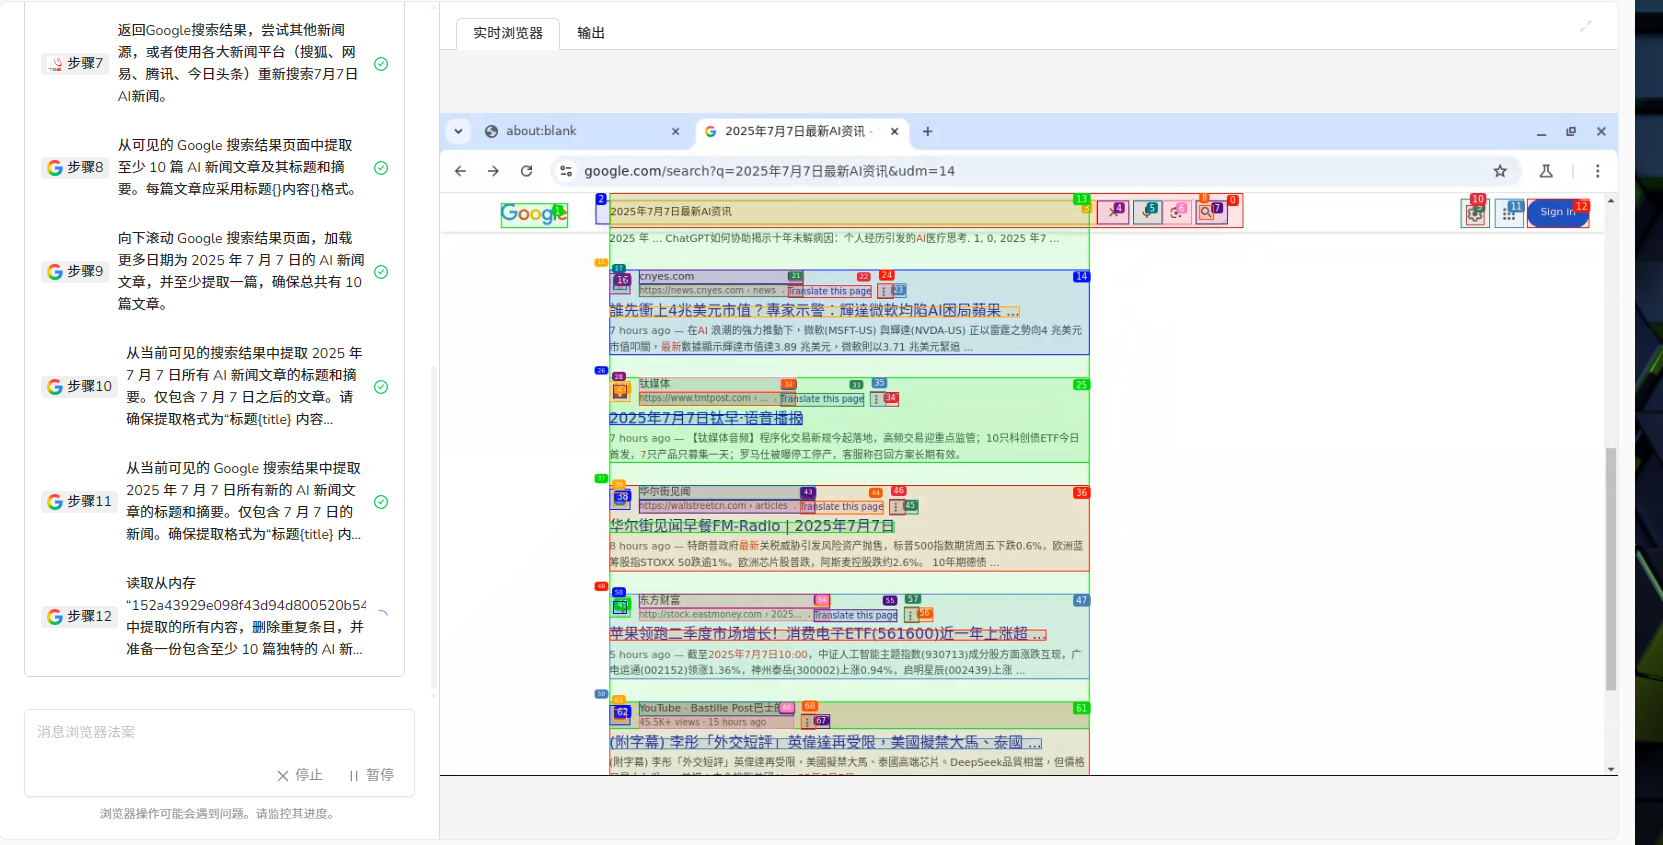Start voice search with the microphone icon

click(1146, 212)
